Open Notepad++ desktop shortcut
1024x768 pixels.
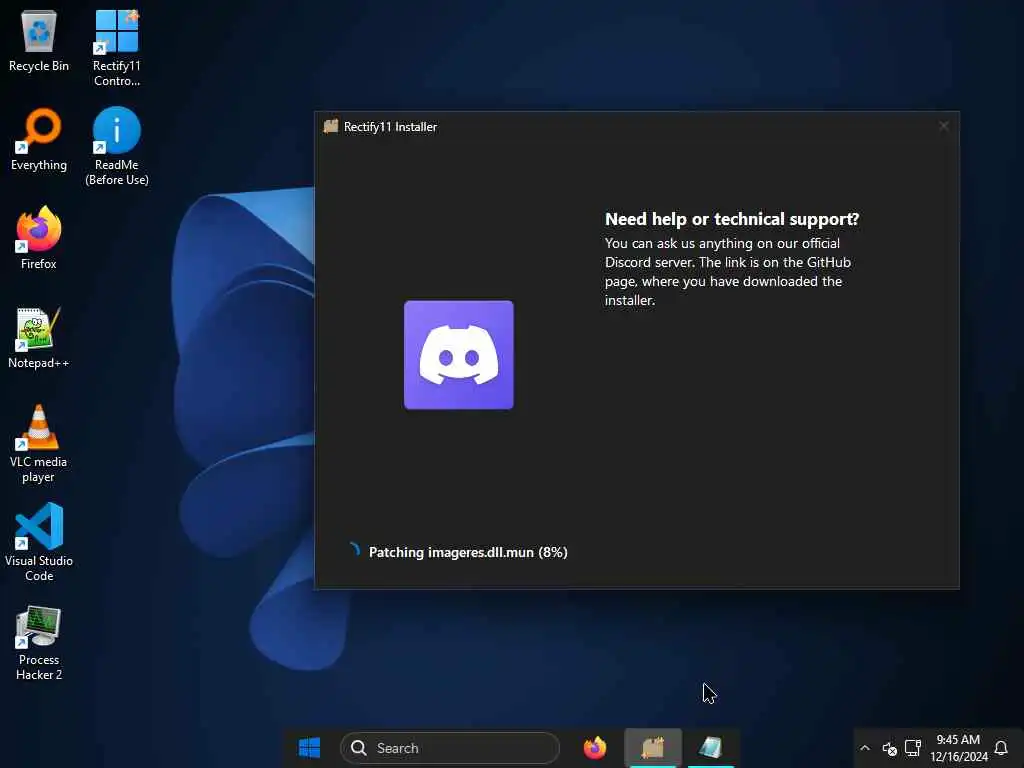point(39,338)
